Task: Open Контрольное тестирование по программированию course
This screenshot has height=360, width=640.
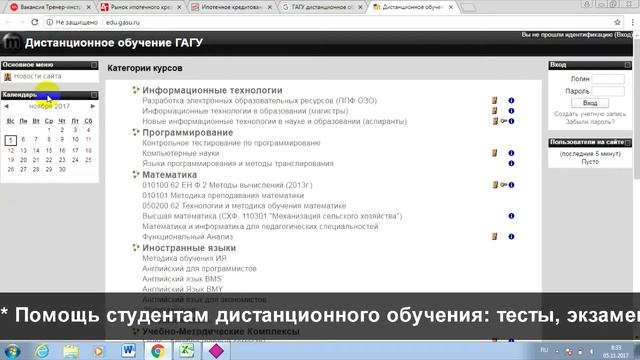Action: (x=231, y=143)
